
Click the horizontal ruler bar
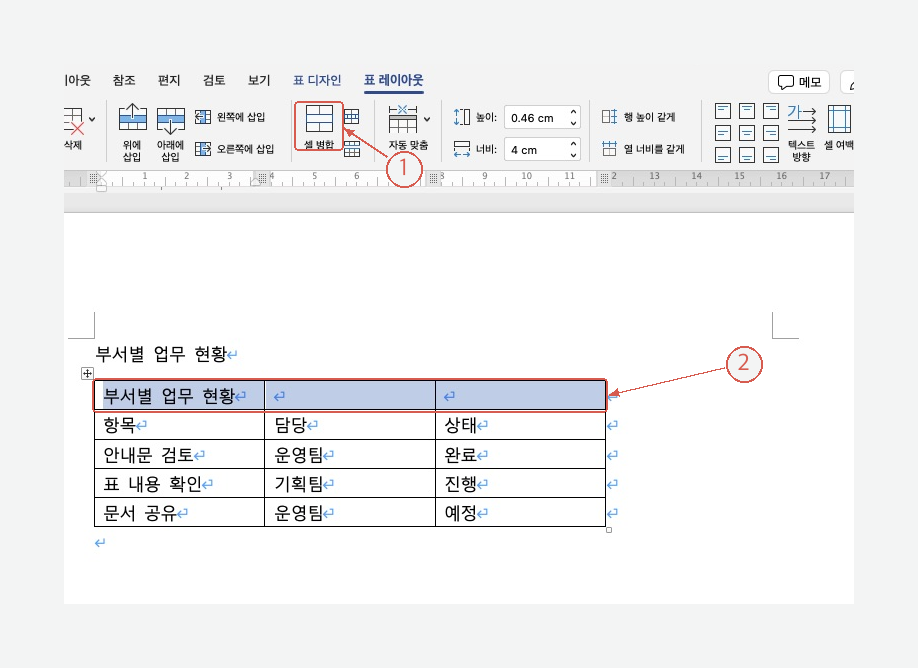(x=458, y=178)
